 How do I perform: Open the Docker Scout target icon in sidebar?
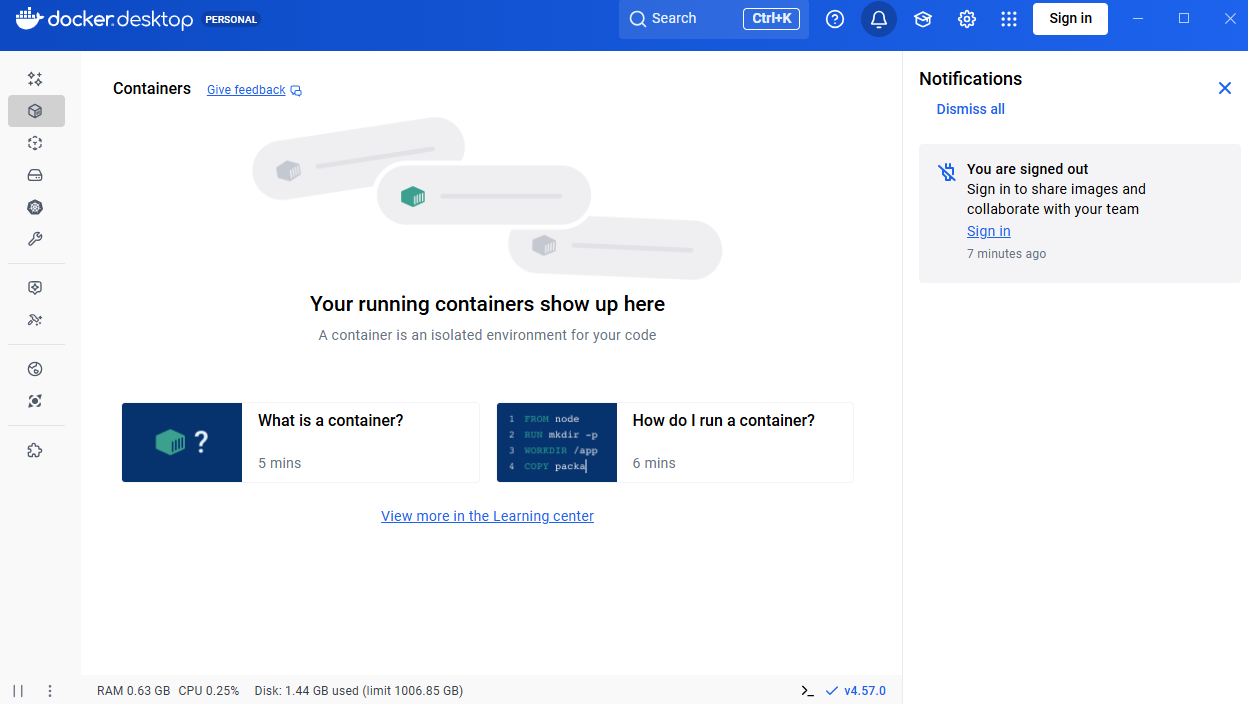(x=35, y=401)
